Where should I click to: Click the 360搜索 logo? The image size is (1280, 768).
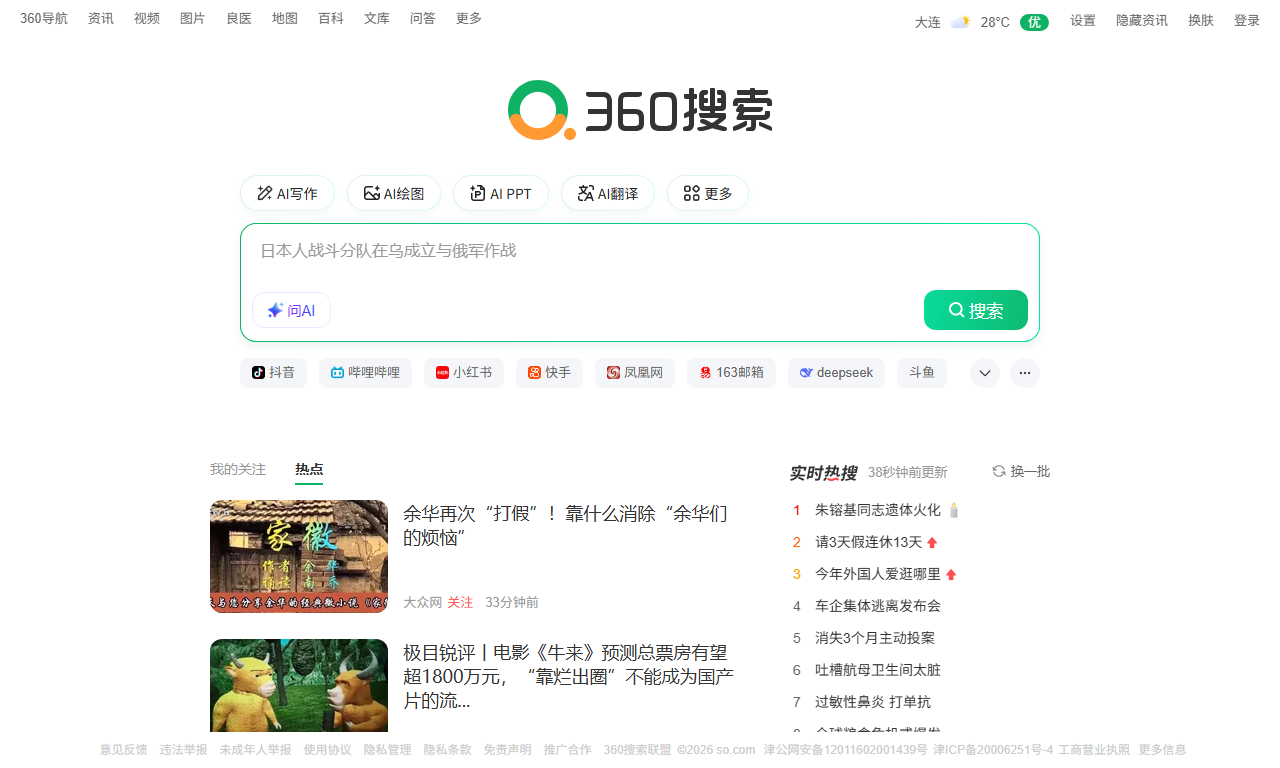(640, 110)
